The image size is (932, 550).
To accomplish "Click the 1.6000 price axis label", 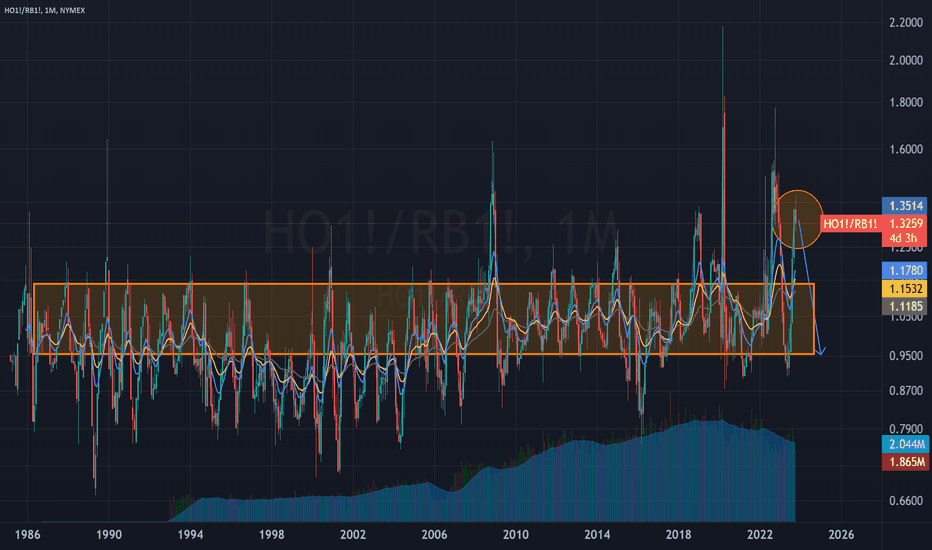I will (906, 149).
